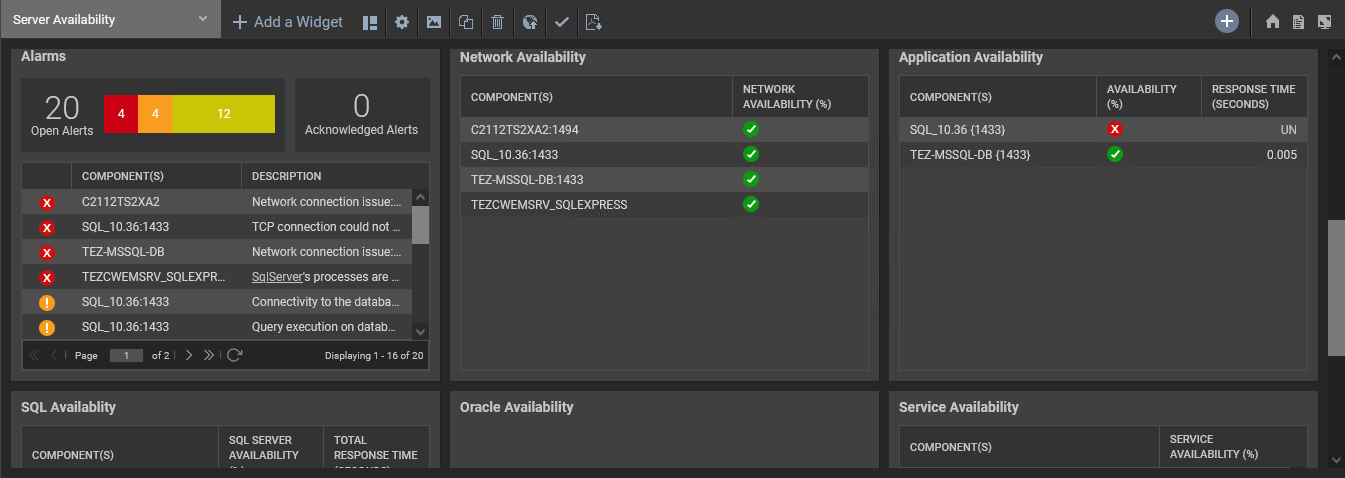The width and height of the screenshot is (1345, 478).
Task: Click Add a Widget button
Action: 288,22
